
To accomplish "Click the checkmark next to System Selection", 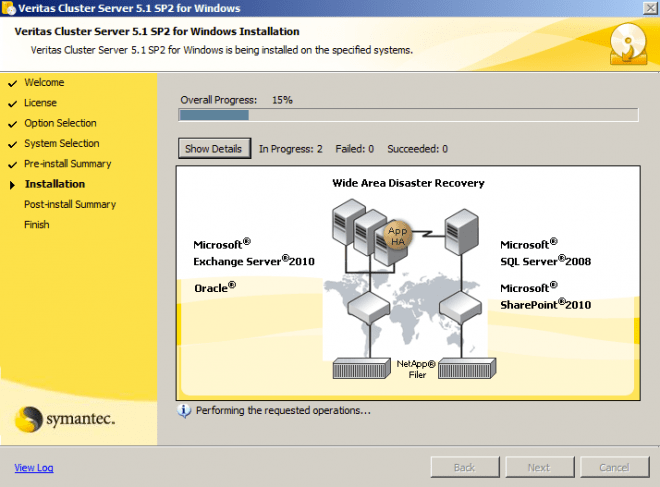I will (x=13, y=144).
